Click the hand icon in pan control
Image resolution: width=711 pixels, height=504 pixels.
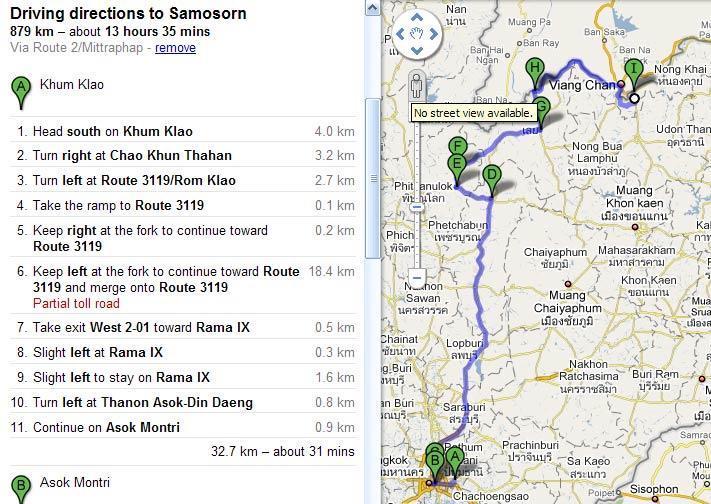point(417,34)
